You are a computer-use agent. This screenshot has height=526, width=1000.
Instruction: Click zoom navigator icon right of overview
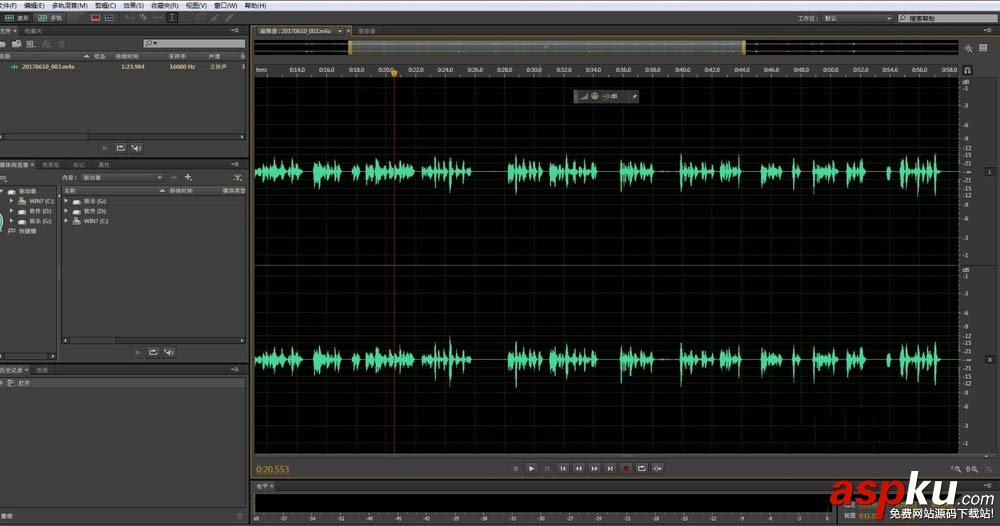coord(968,48)
